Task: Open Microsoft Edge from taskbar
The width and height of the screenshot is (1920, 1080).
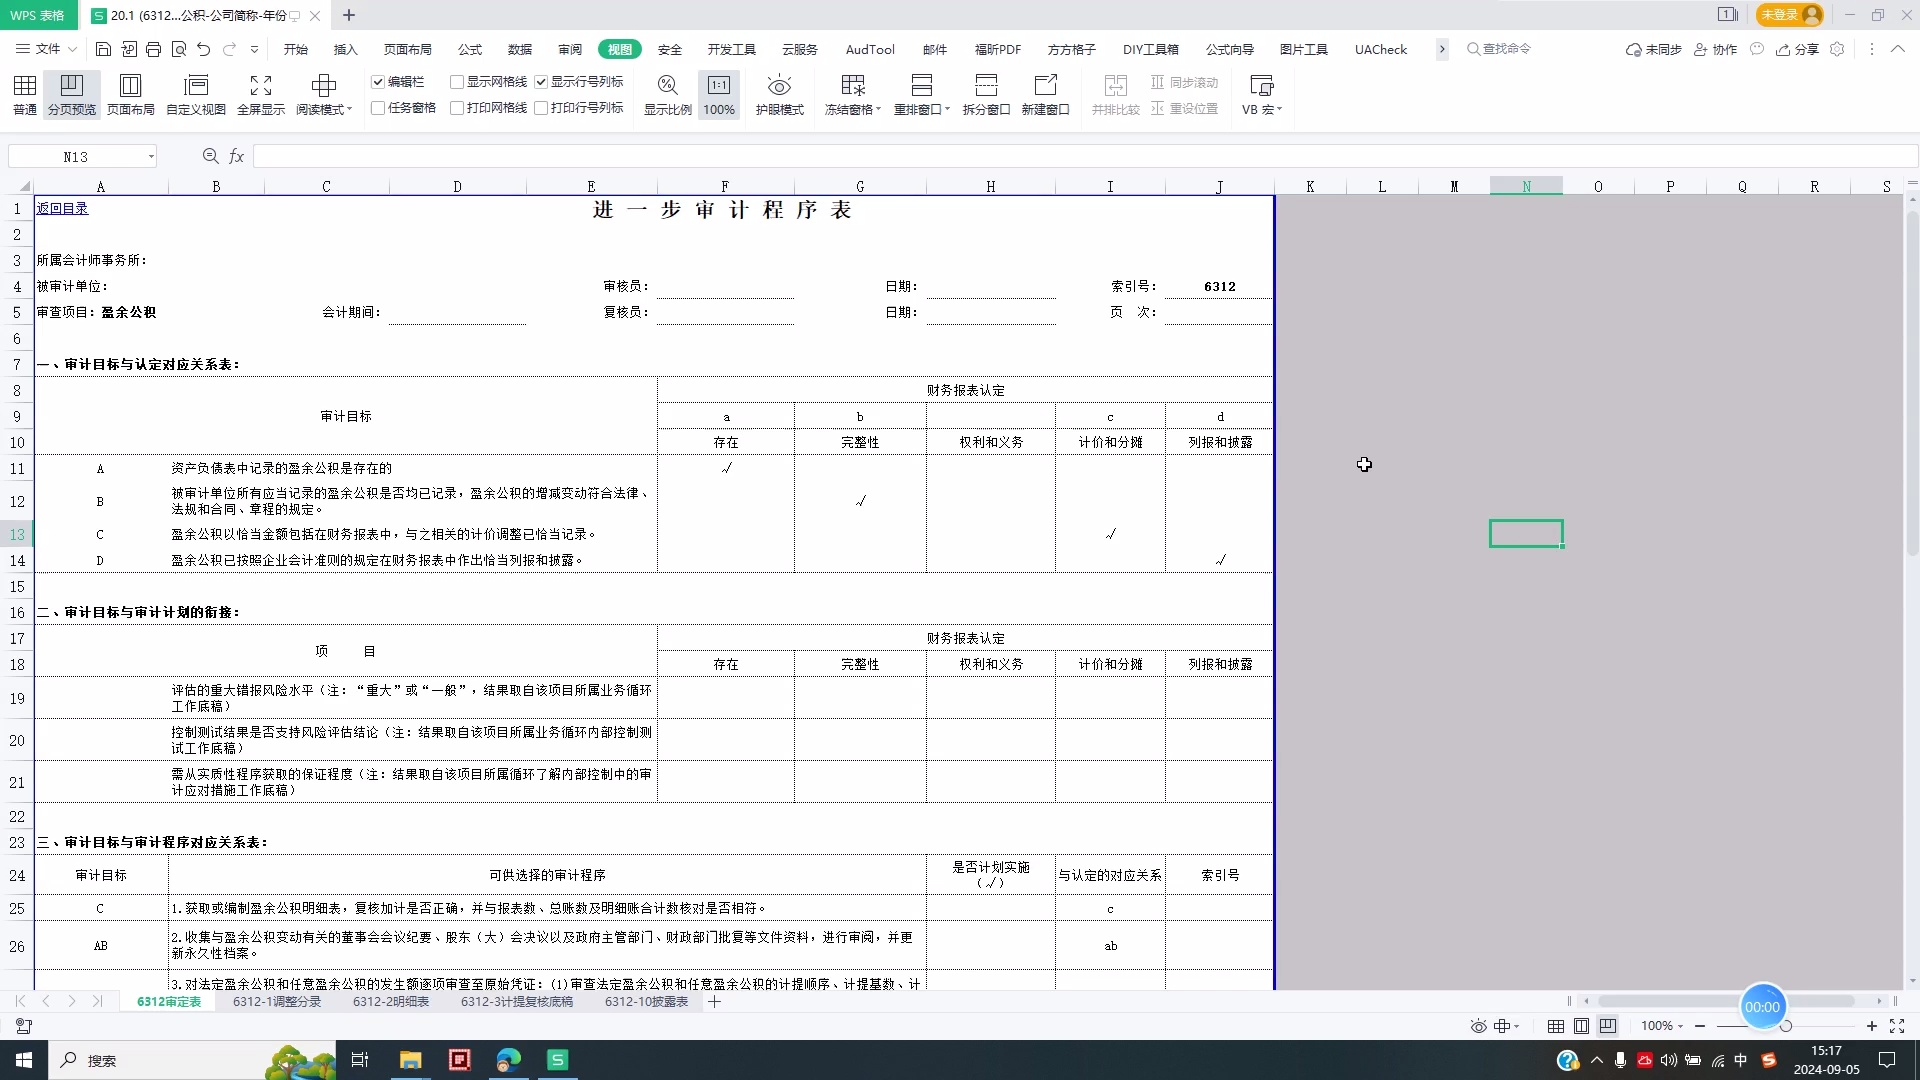Action: [508, 1060]
